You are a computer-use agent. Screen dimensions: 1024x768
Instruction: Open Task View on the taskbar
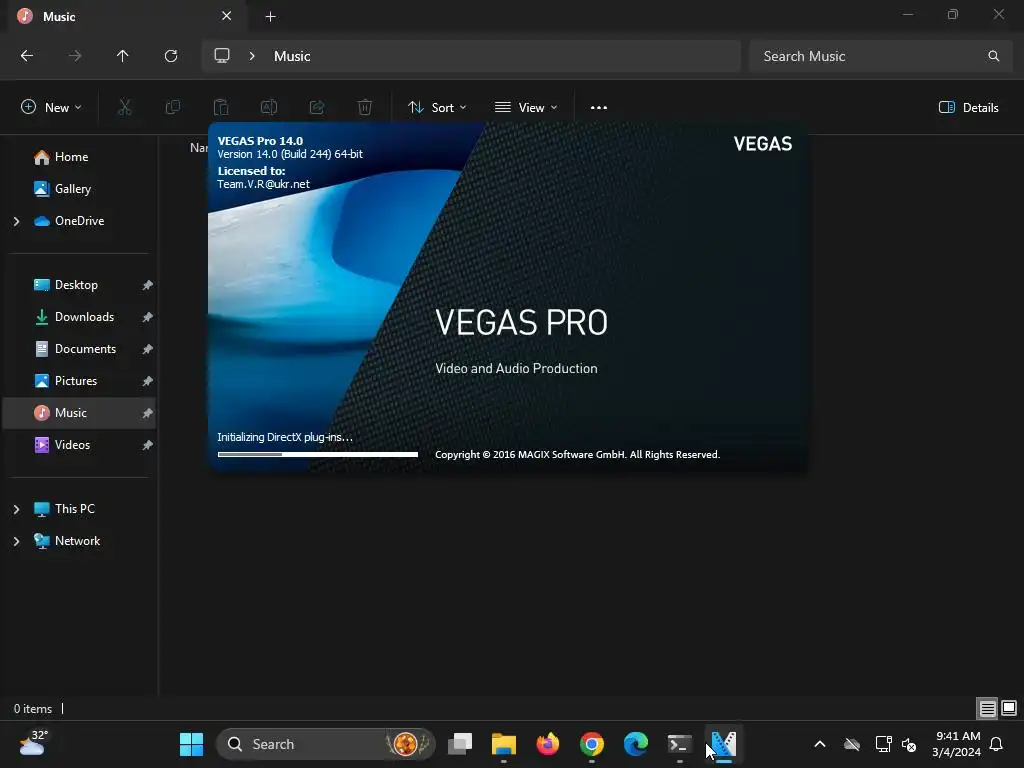(460, 744)
